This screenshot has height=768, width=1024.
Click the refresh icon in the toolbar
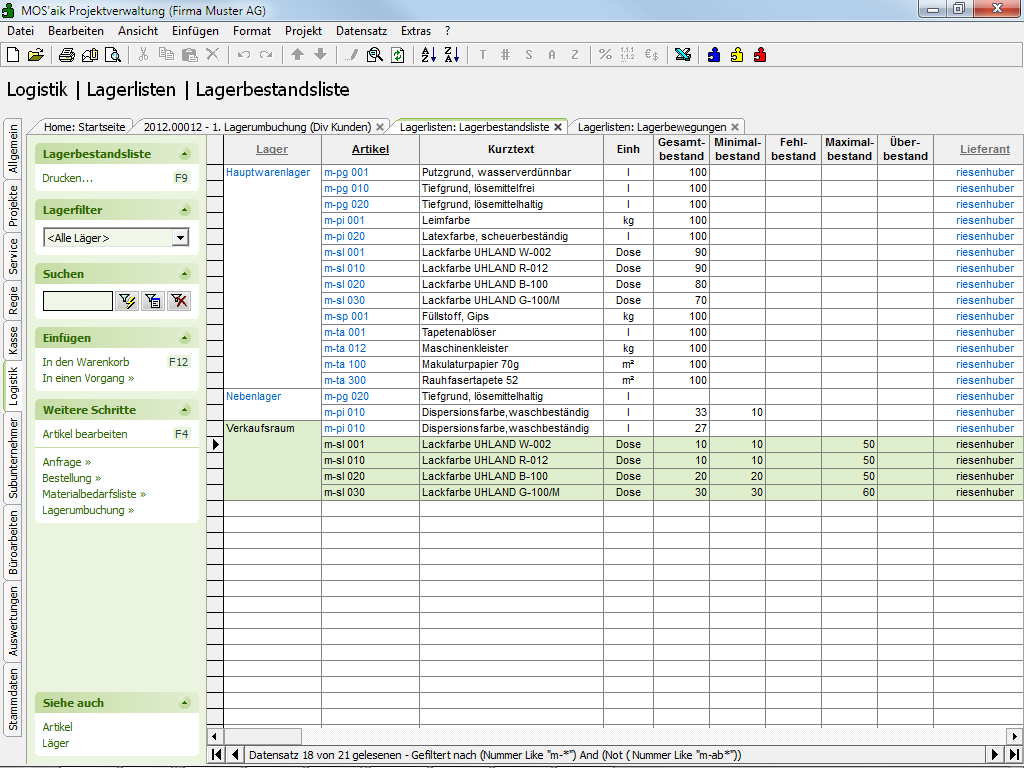click(x=398, y=55)
